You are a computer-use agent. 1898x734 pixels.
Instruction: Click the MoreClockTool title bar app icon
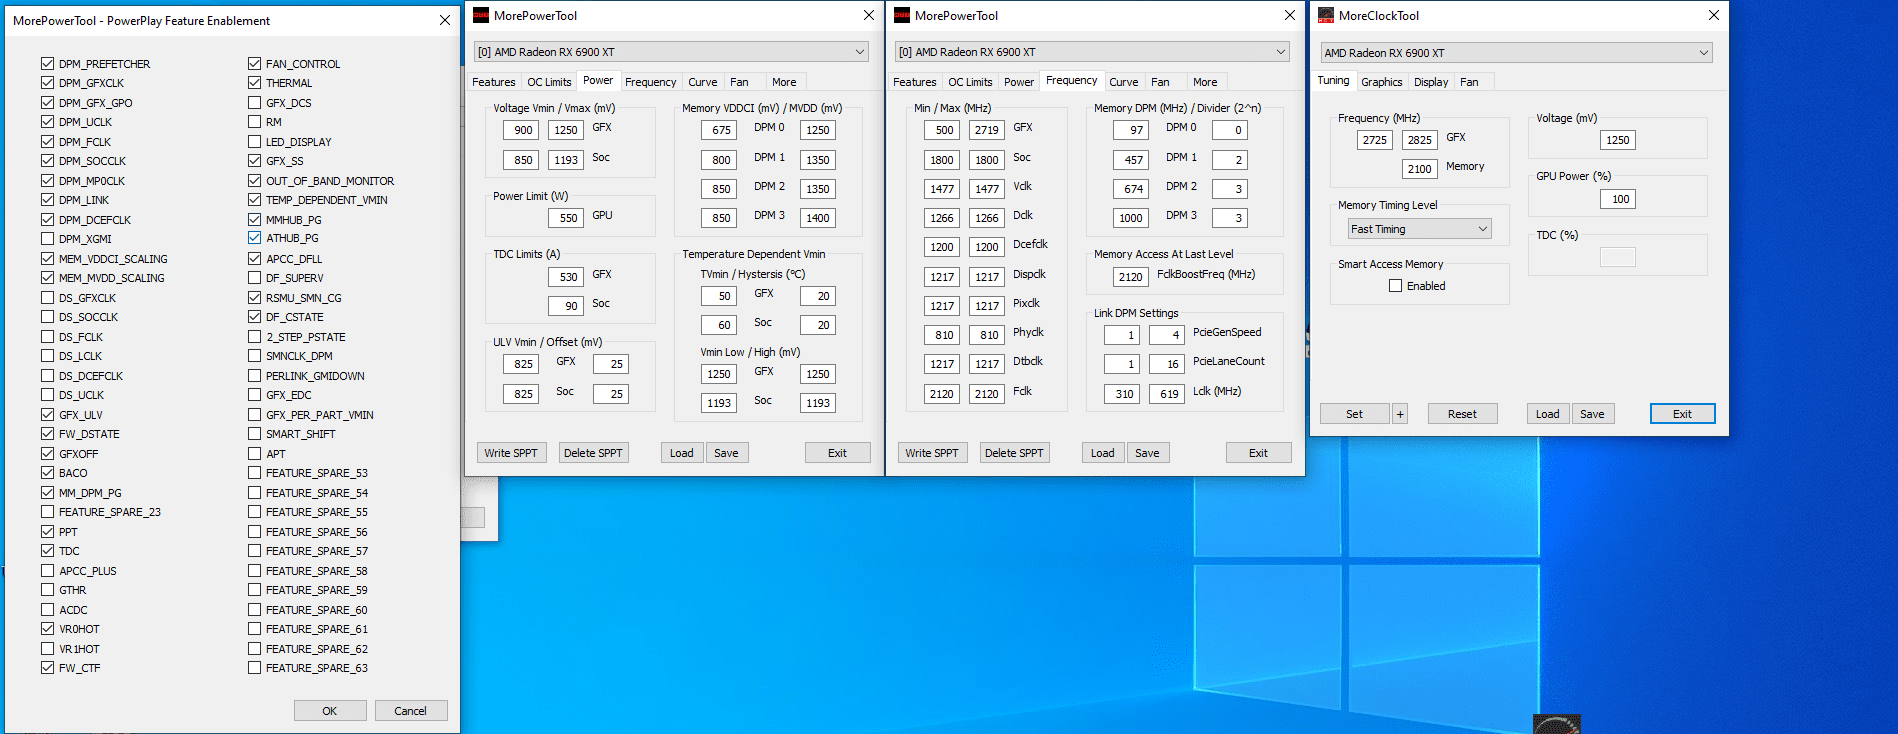pos(1326,15)
